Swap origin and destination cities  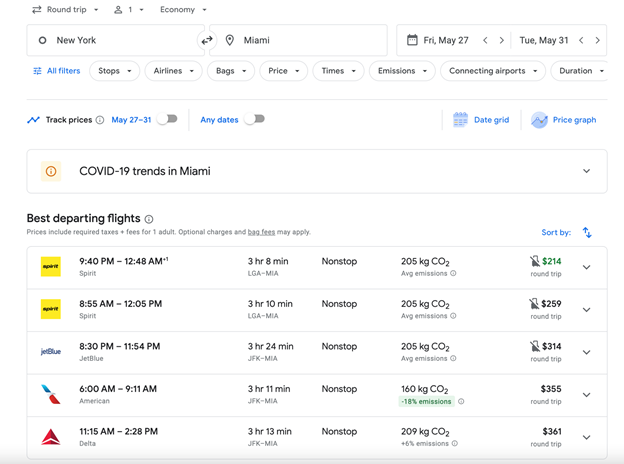tap(207, 40)
